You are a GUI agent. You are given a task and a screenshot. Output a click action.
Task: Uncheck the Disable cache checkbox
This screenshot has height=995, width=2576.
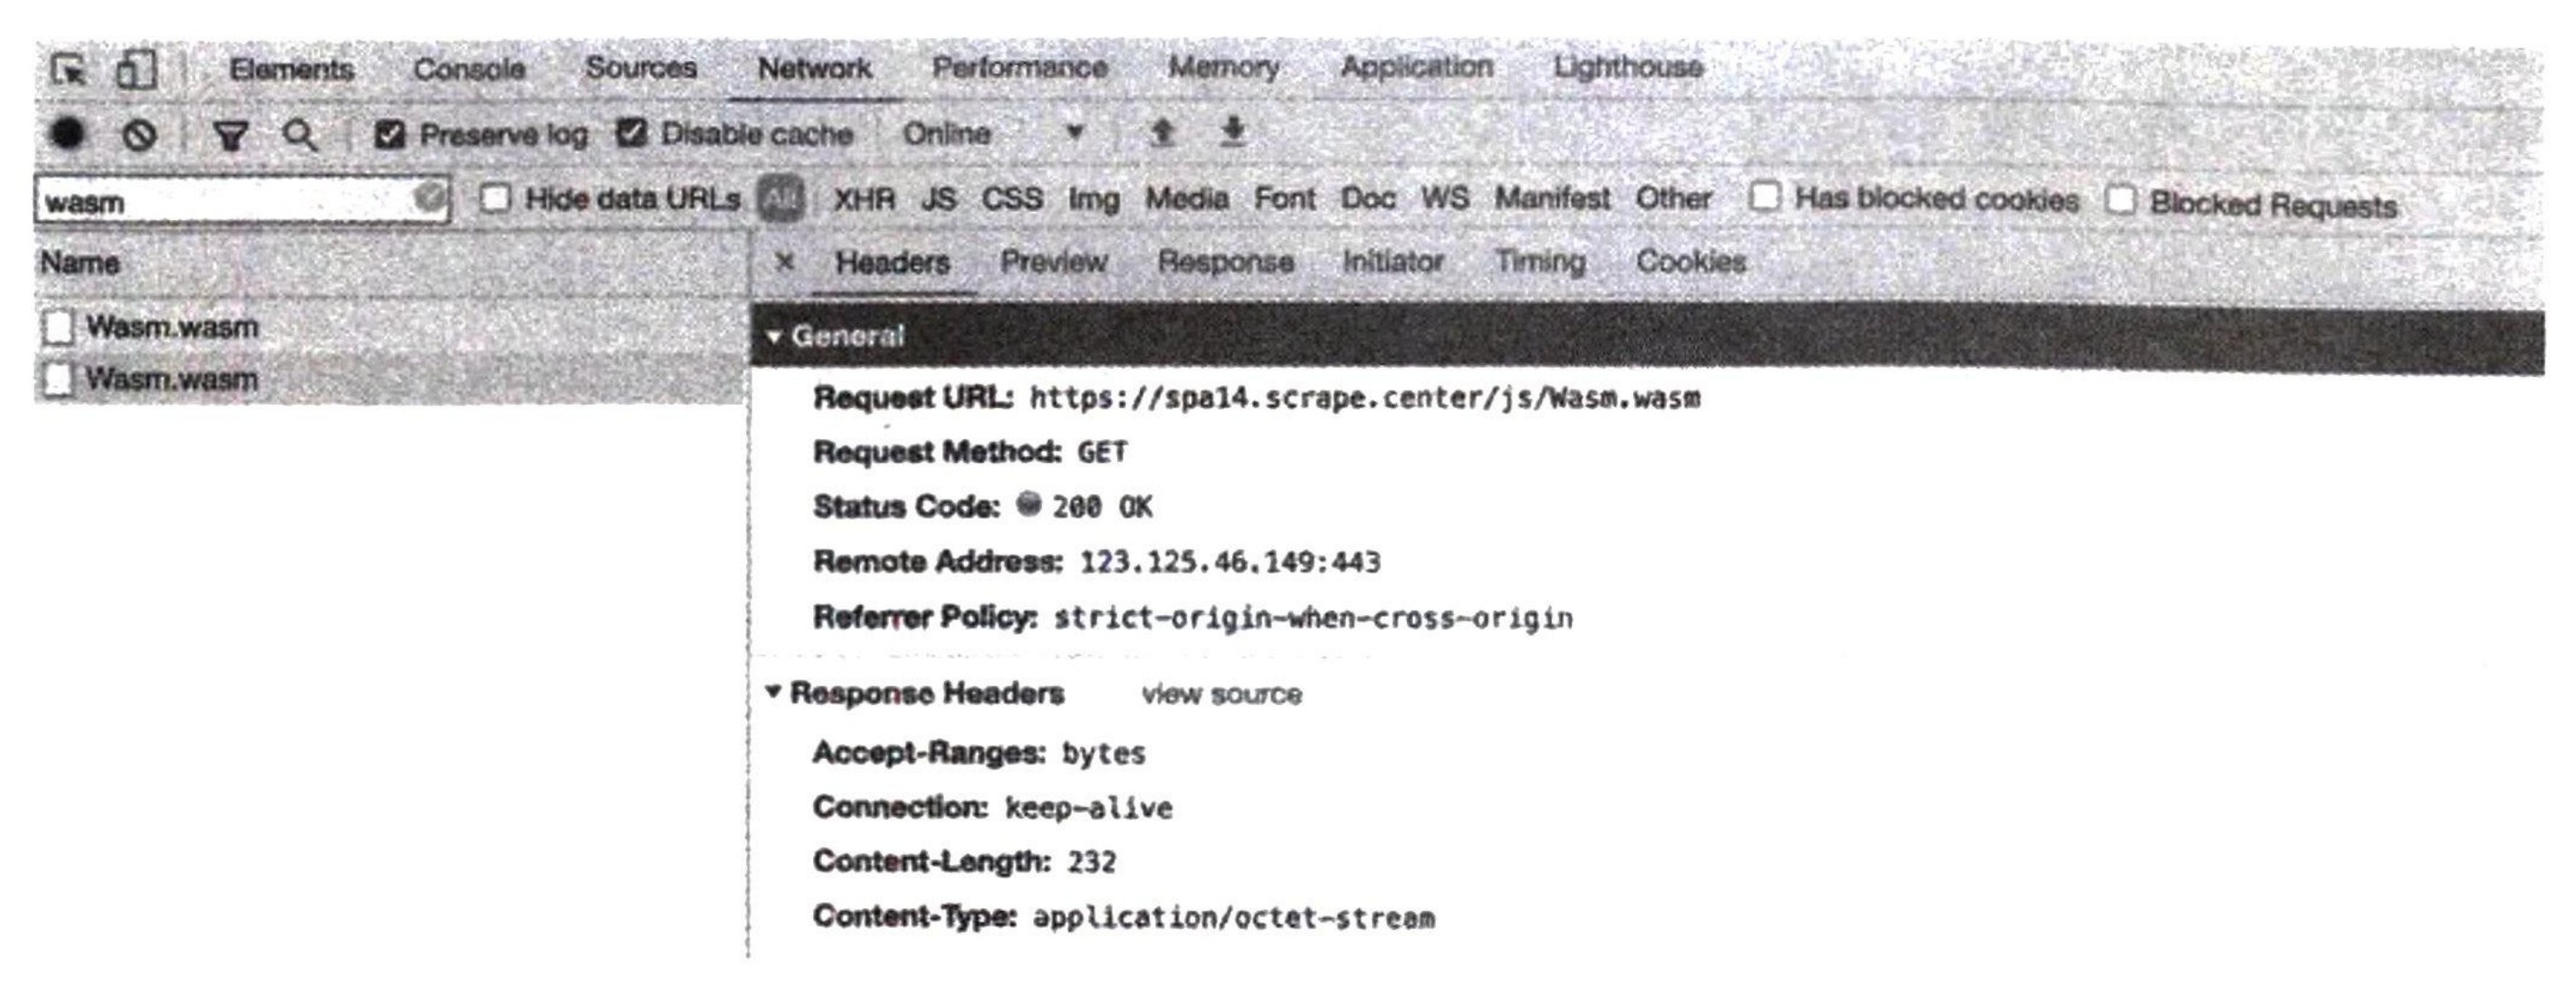click(631, 133)
